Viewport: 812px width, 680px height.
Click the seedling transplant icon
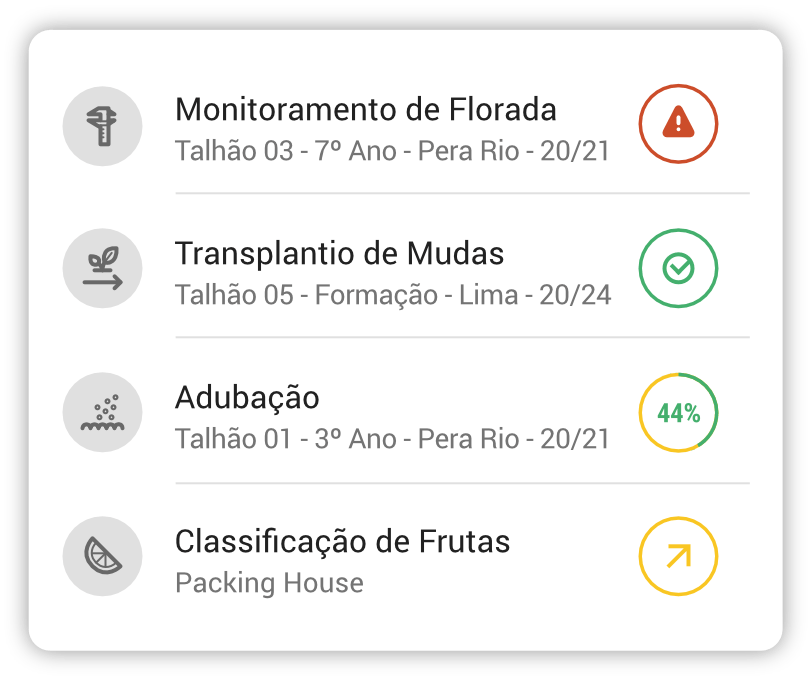(x=102, y=269)
